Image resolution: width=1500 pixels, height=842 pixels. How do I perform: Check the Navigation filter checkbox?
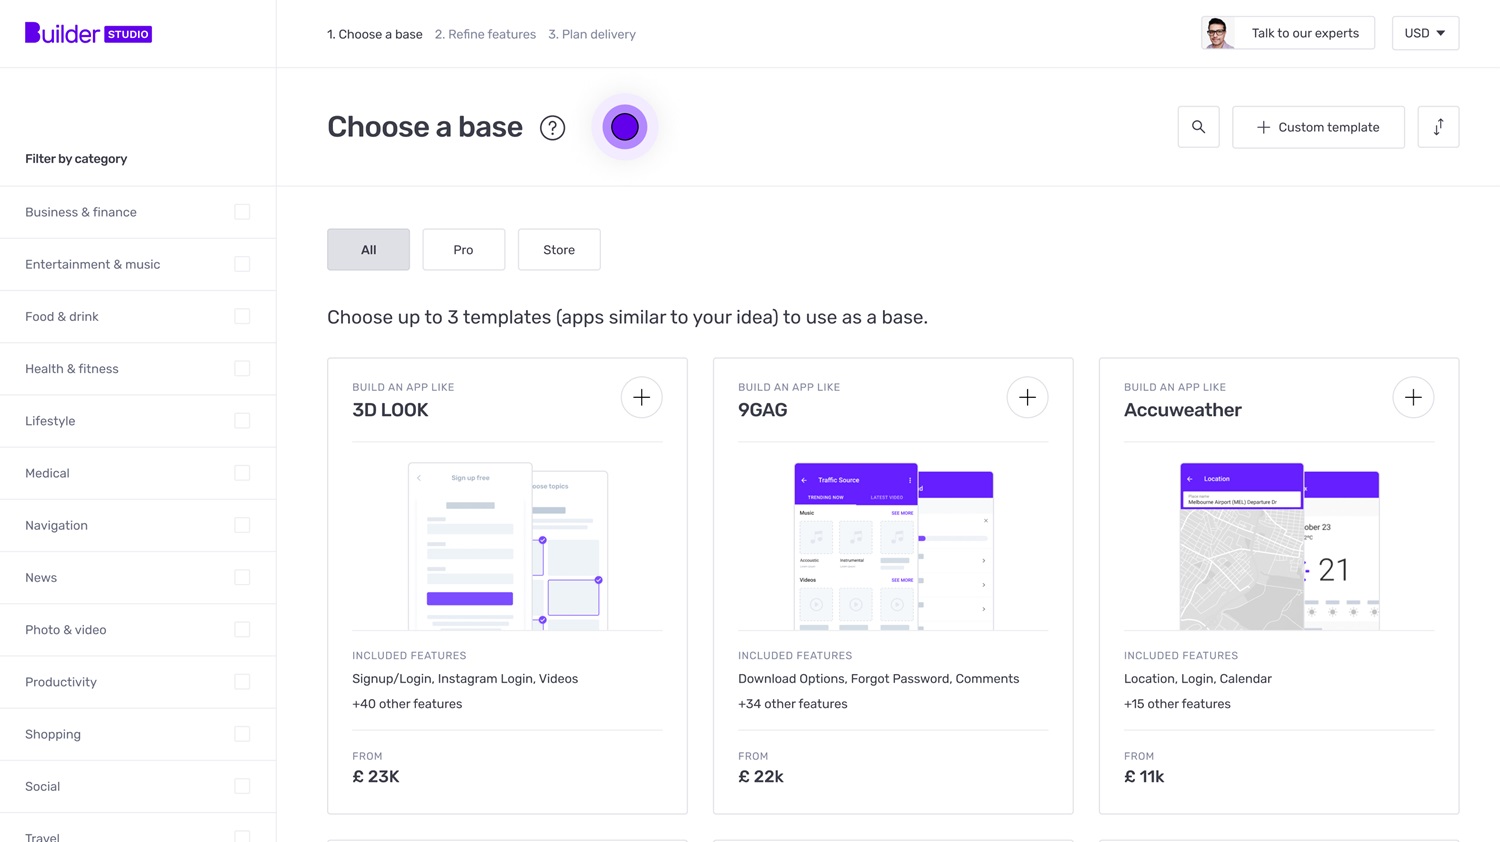(x=242, y=525)
